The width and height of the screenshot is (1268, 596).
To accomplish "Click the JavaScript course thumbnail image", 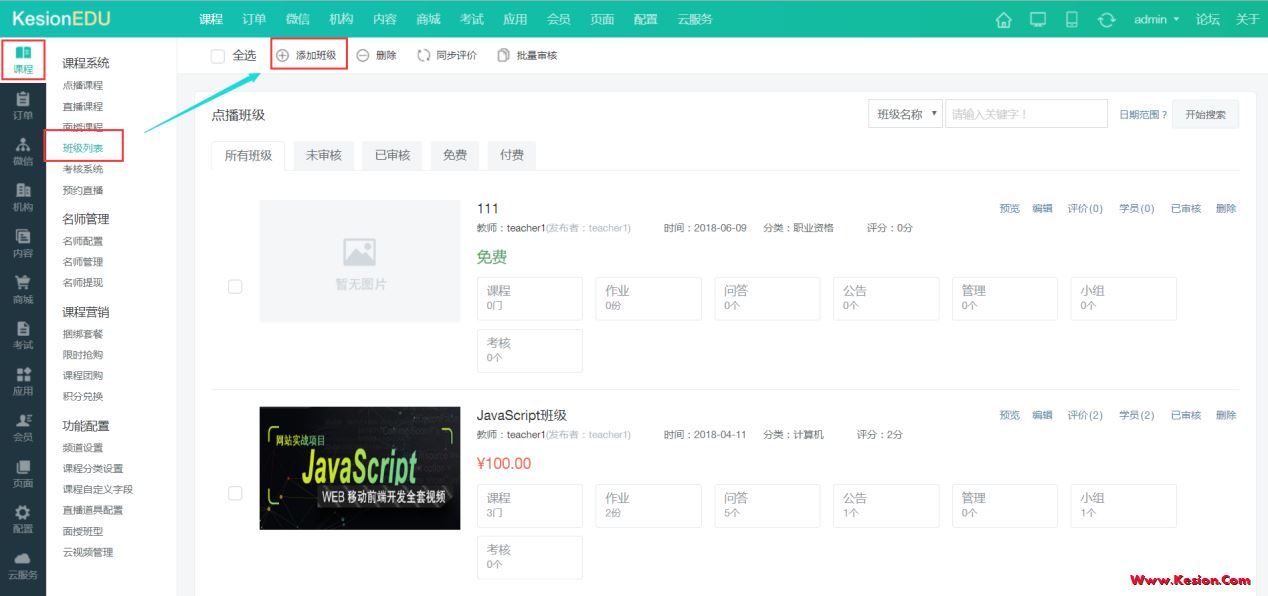I will (358, 468).
